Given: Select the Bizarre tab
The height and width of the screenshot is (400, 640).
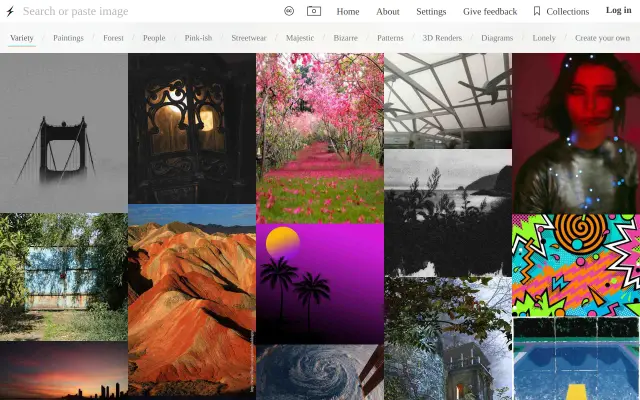Looking at the screenshot, I should pos(345,38).
